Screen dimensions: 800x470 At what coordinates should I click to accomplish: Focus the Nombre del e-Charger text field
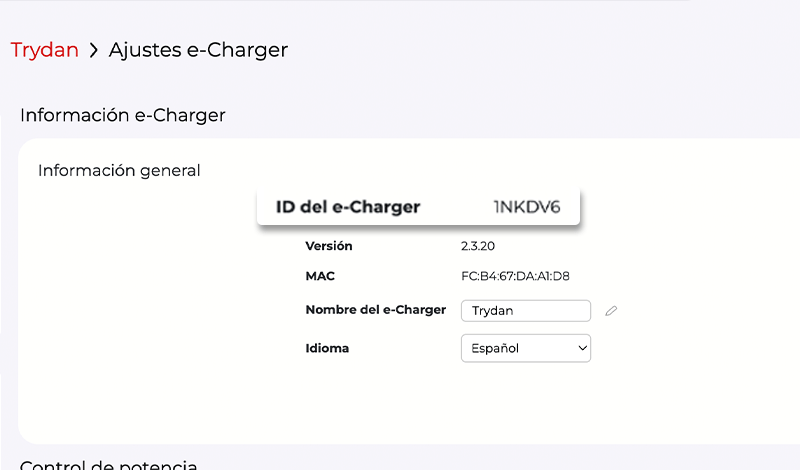coord(525,311)
